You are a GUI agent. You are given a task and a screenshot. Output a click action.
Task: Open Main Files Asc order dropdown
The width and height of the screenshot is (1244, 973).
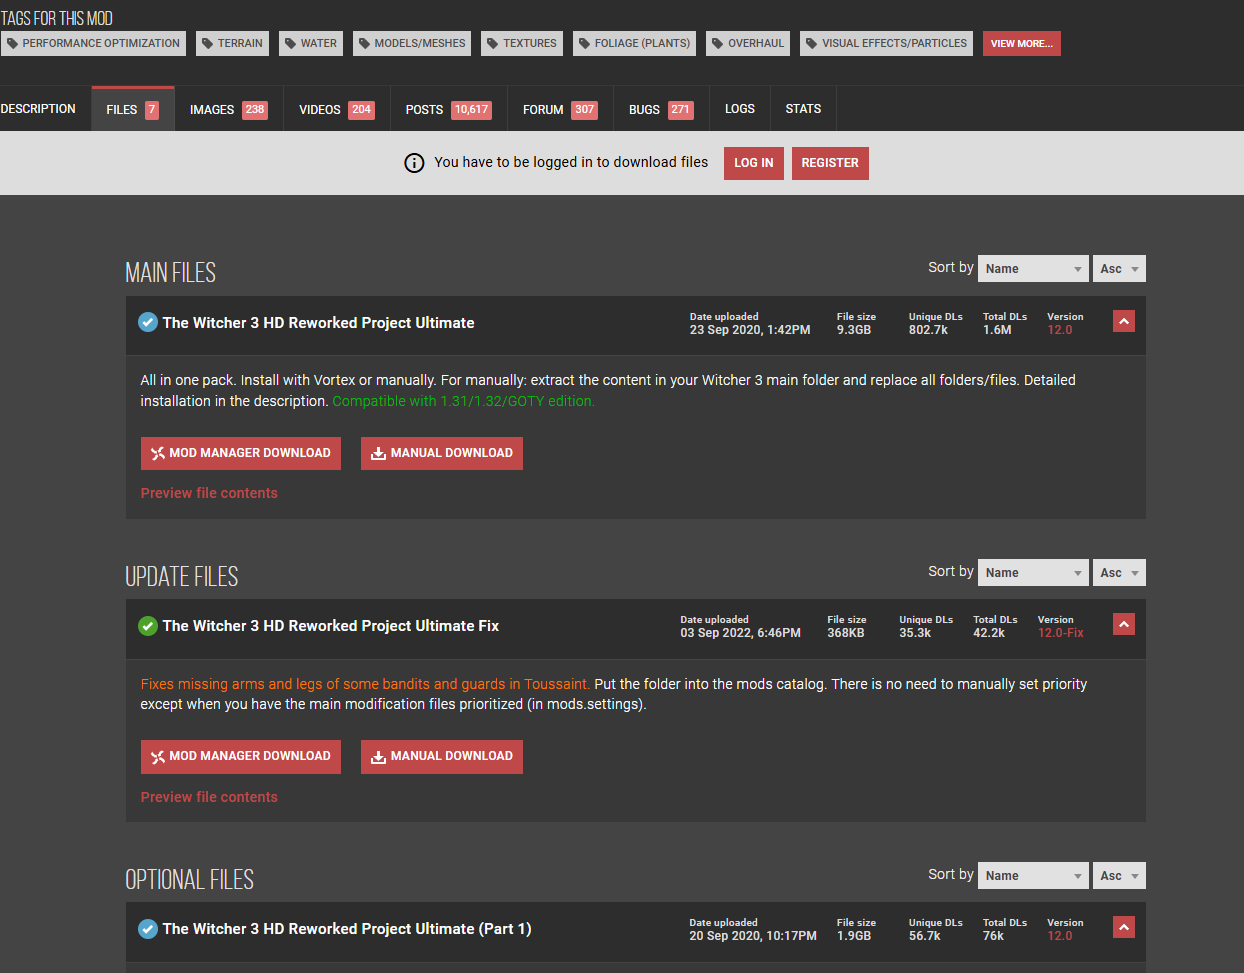1119,269
